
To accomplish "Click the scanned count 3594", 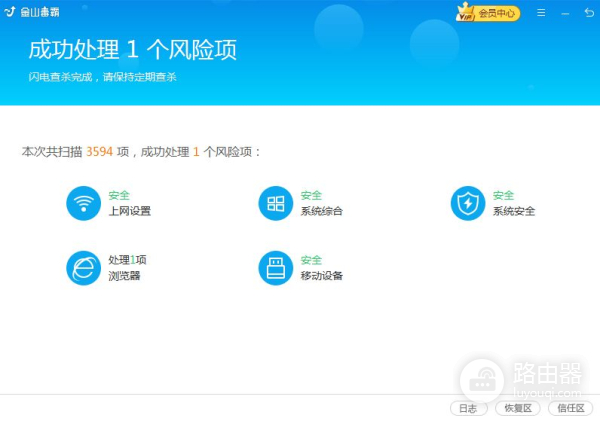I will 99,152.
